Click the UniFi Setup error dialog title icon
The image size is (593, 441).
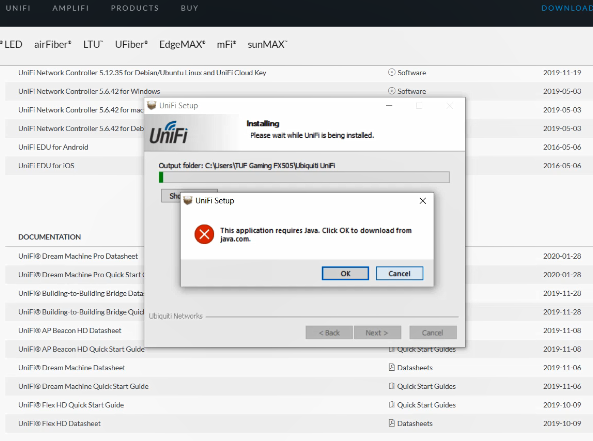188,200
